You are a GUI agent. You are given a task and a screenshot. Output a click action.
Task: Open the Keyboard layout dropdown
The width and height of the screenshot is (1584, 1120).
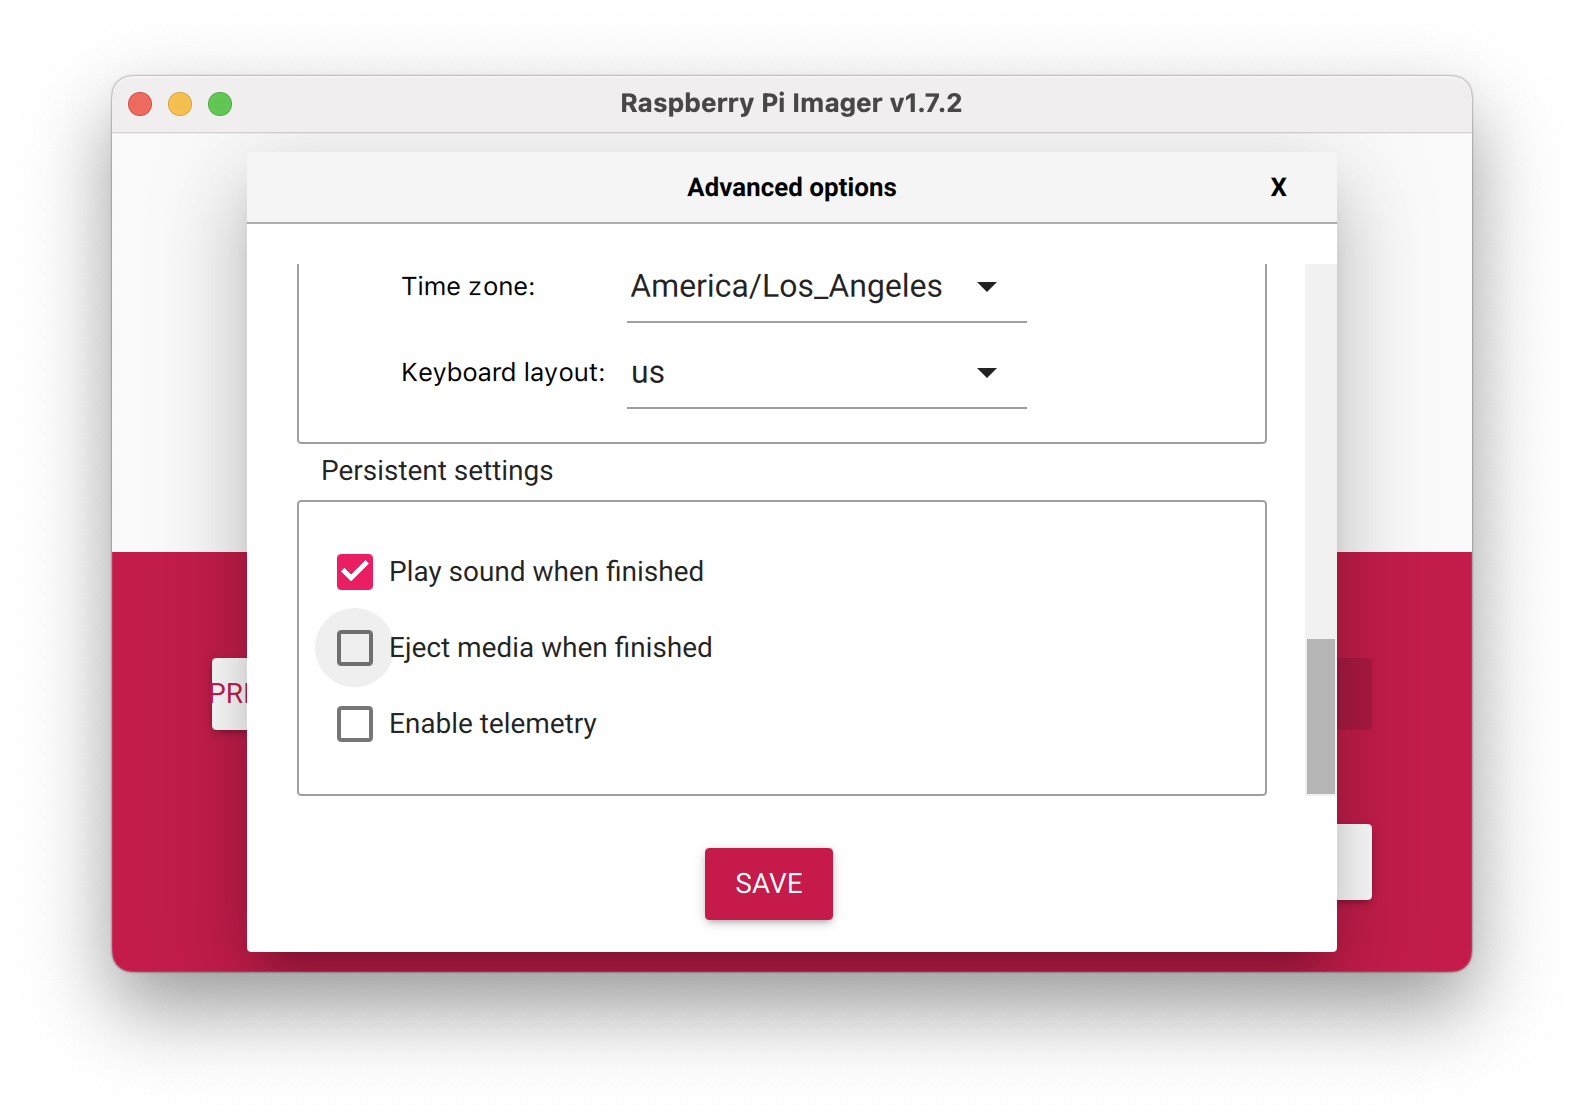826,373
